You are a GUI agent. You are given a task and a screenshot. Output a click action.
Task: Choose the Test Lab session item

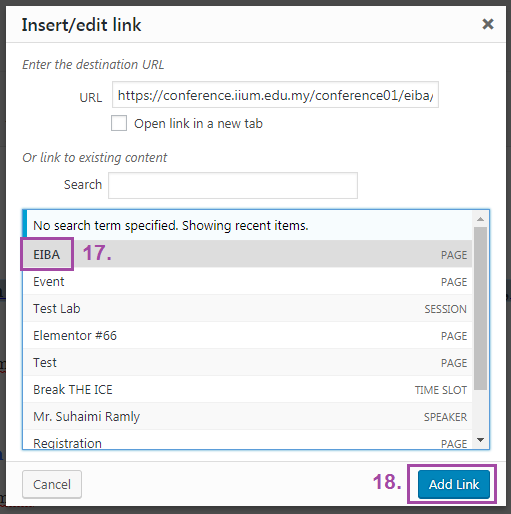tap(247, 308)
